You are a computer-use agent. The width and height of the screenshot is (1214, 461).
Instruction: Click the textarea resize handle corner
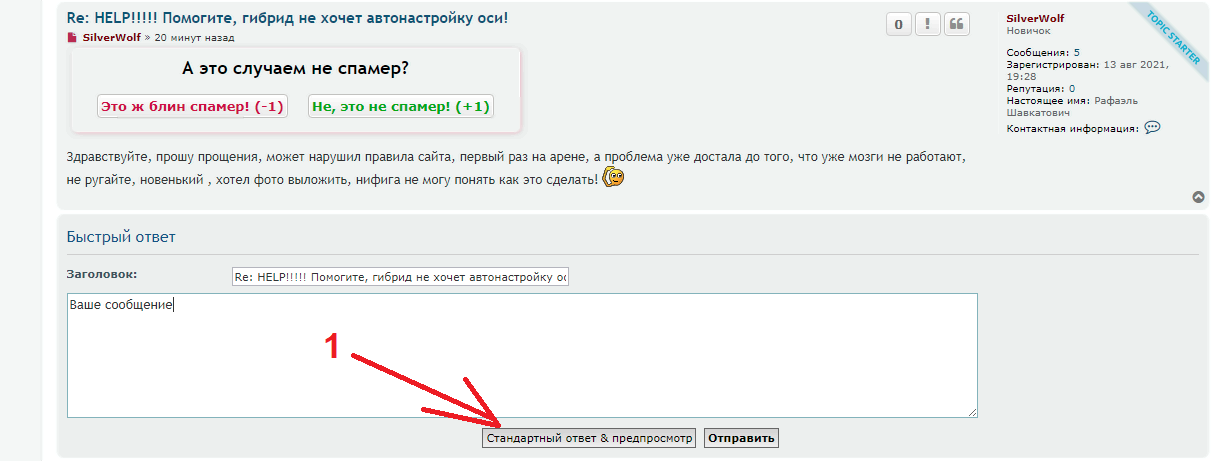tap(972, 412)
